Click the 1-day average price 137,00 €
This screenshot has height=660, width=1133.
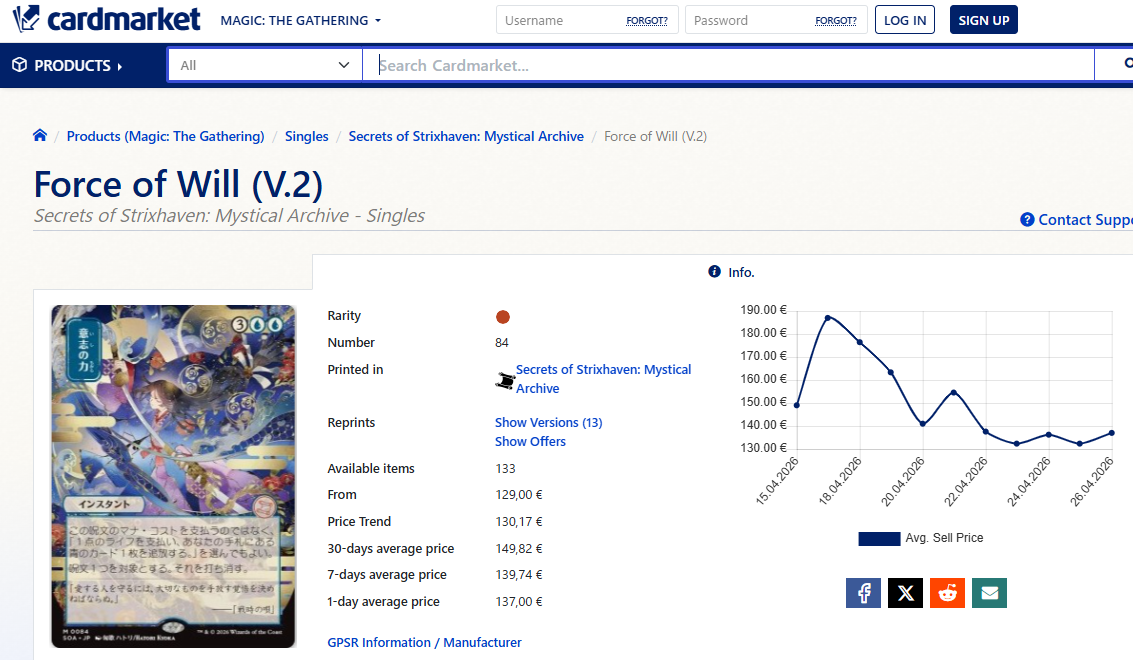(519, 601)
